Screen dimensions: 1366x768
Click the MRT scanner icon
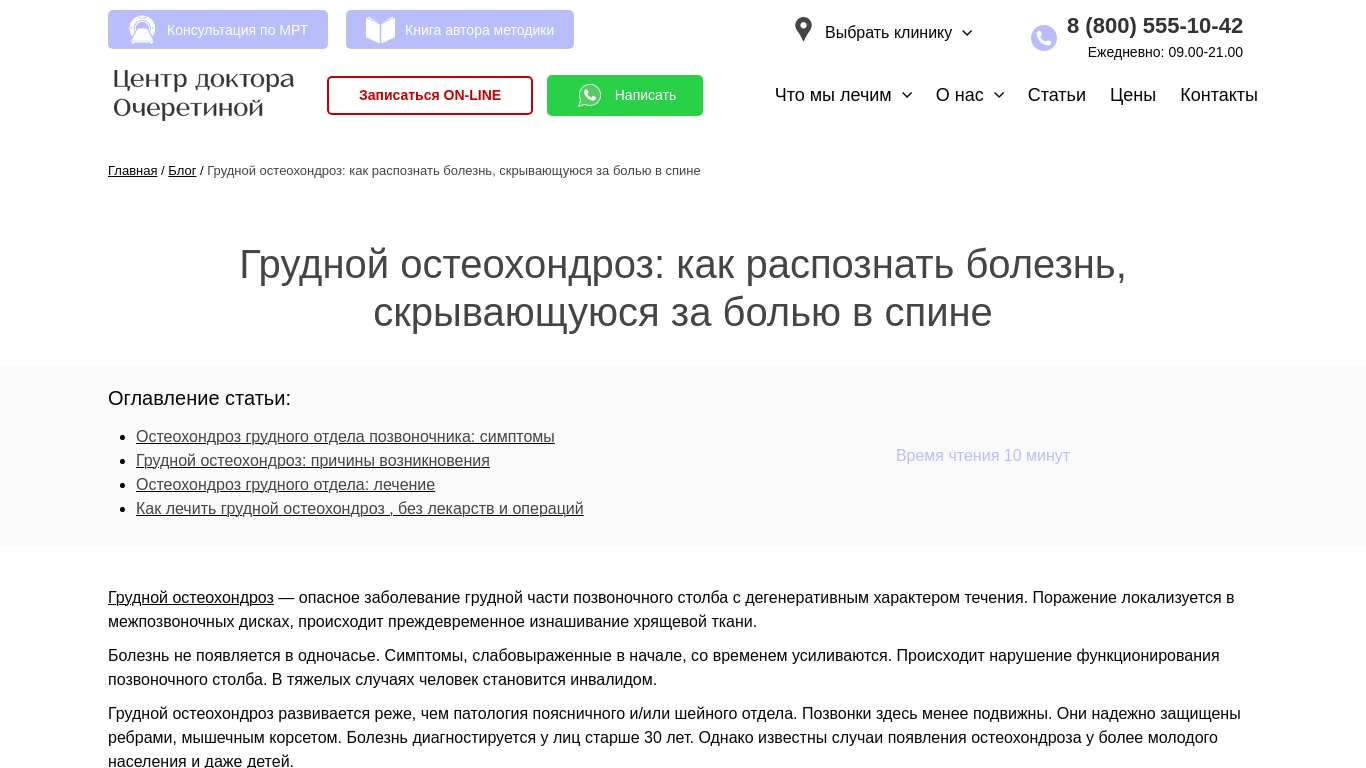142,30
